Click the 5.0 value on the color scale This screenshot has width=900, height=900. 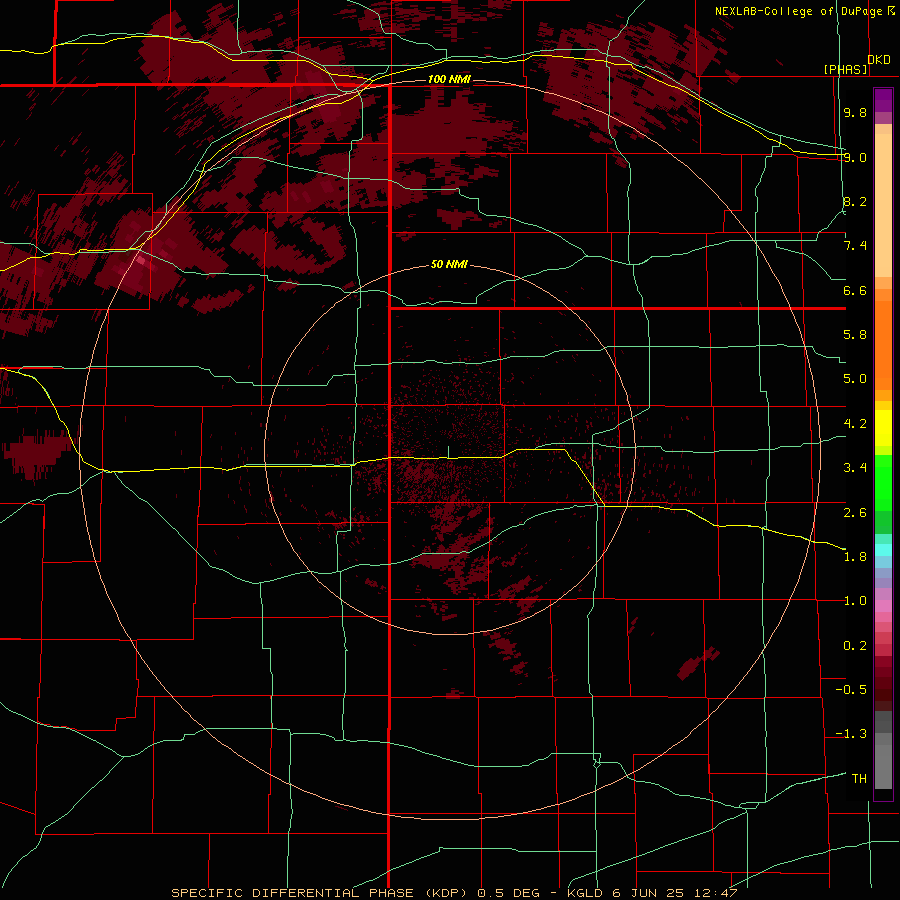point(855,379)
